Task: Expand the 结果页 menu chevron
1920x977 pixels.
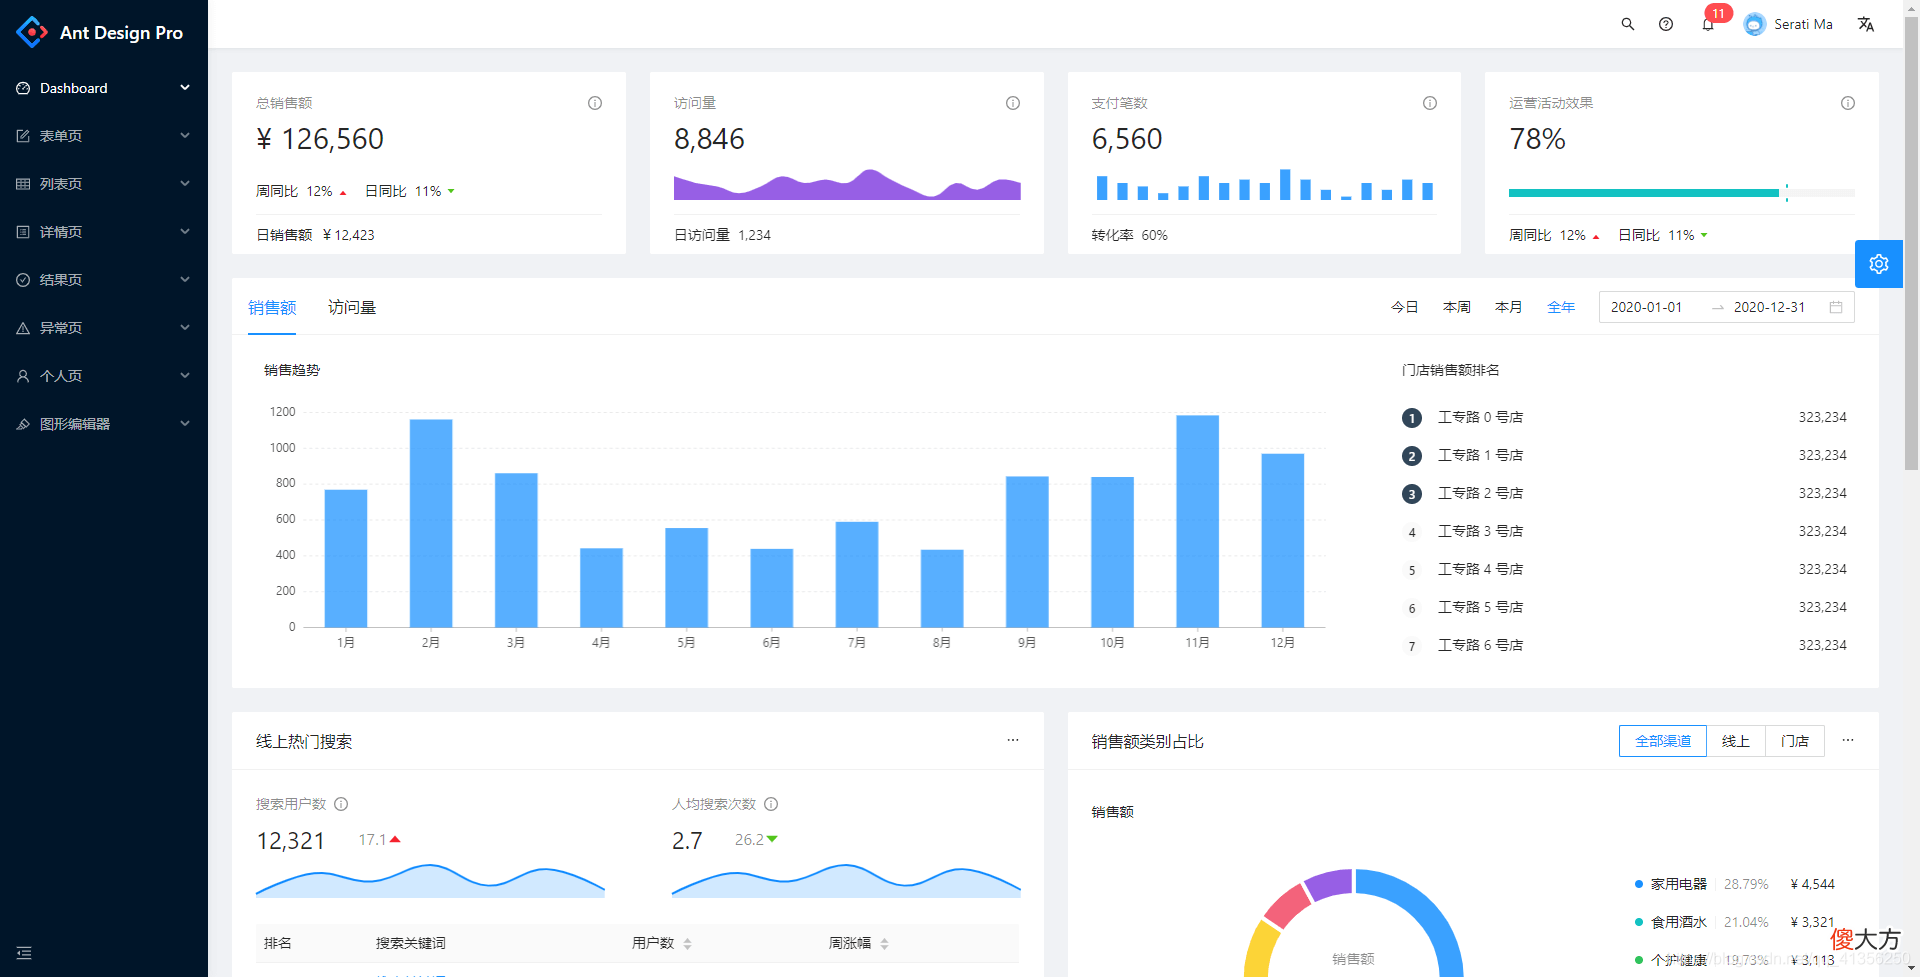Action: pyautogui.click(x=185, y=280)
